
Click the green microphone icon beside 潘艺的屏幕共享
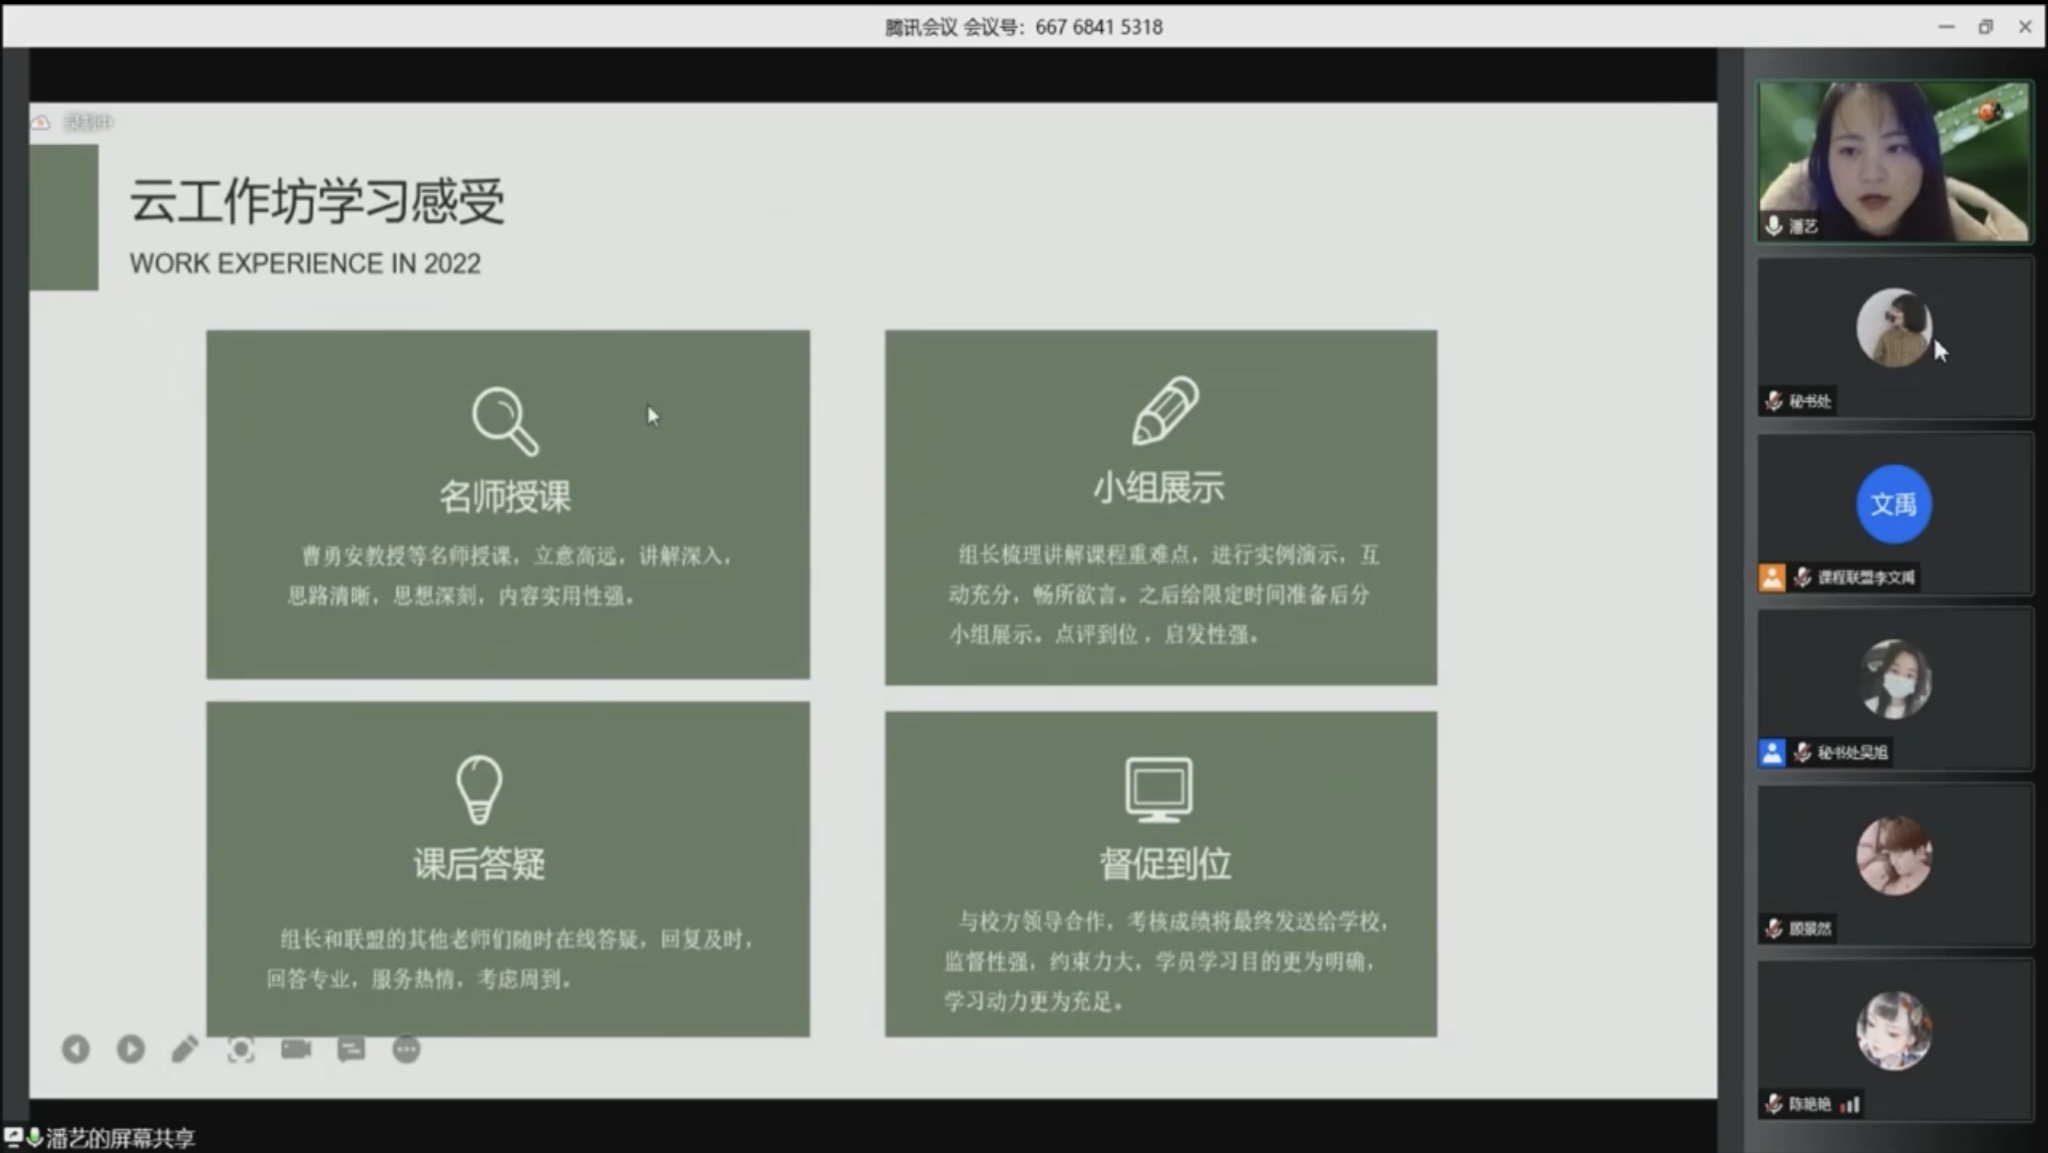click(x=34, y=1137)
